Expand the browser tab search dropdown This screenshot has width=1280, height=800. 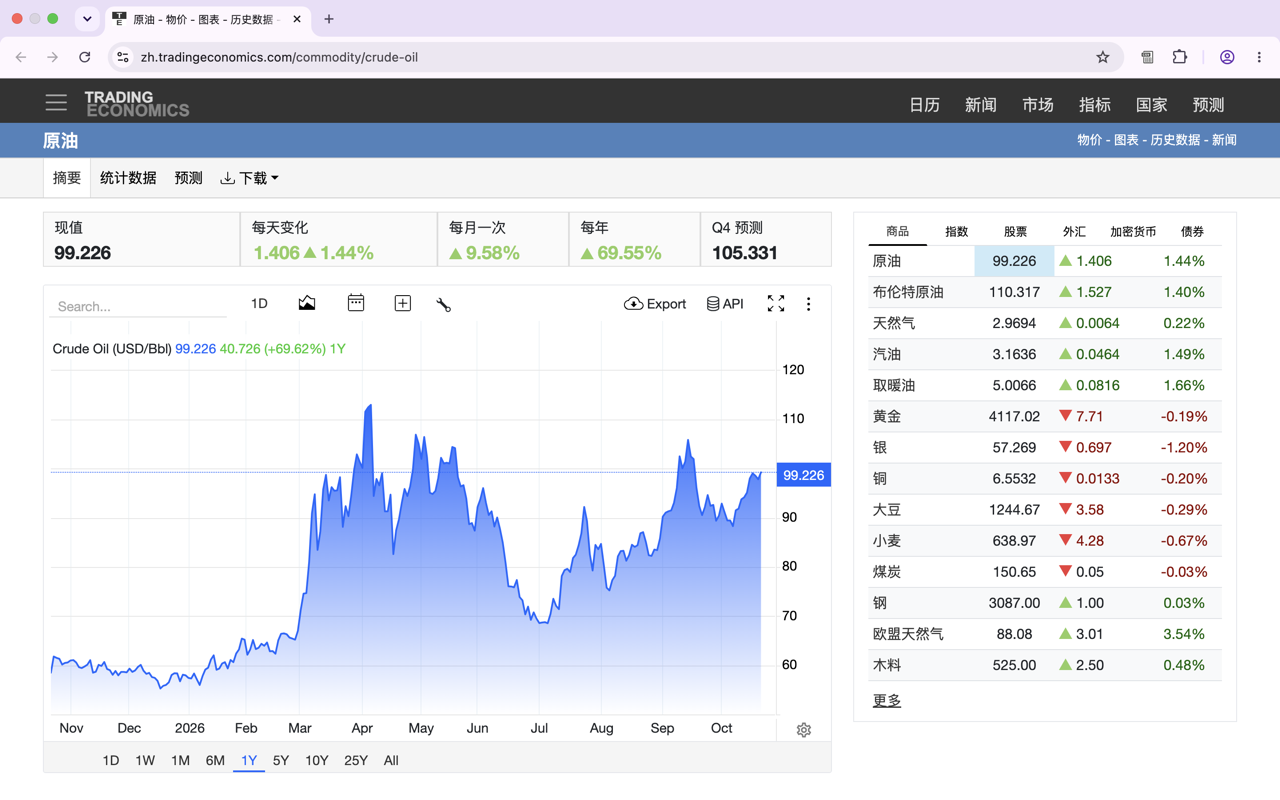[x=87, y=19]
